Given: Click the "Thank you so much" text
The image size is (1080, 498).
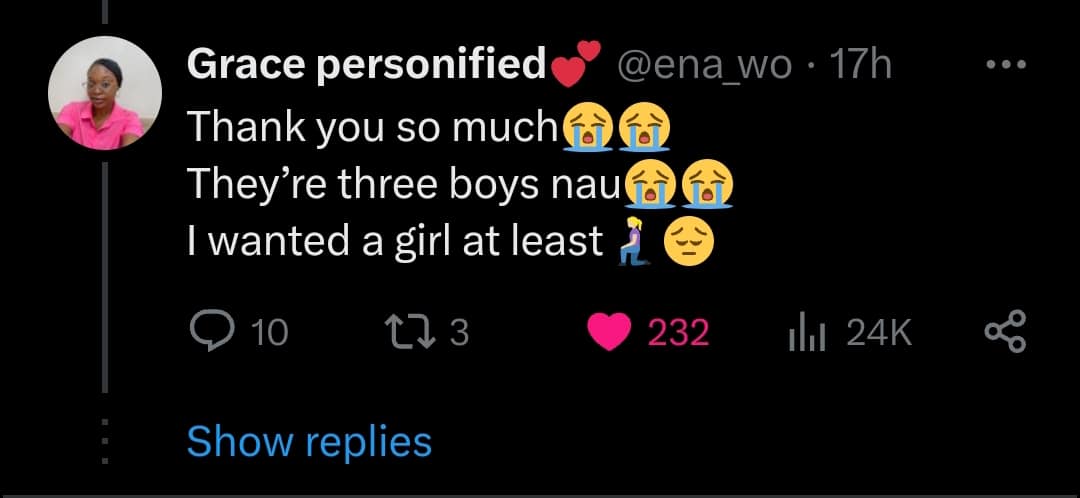Looking at the screenshot, I should 371,128.
